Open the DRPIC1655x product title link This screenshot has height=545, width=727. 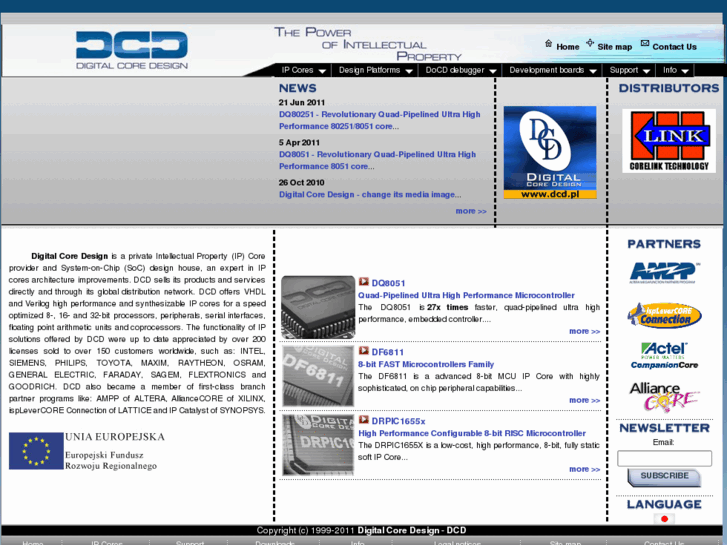tap(398, 422)
